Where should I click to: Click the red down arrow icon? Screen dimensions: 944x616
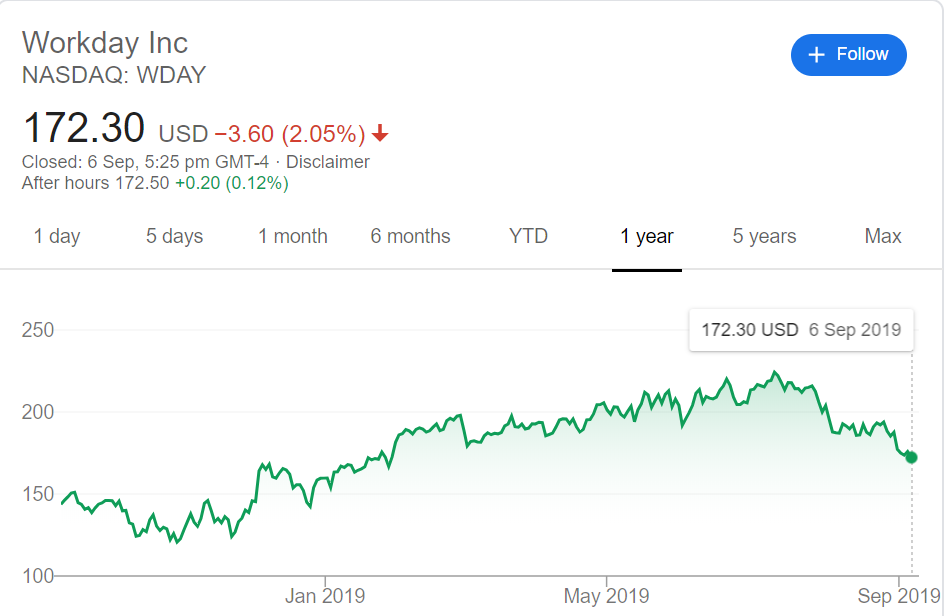click(x=380, y=133)
